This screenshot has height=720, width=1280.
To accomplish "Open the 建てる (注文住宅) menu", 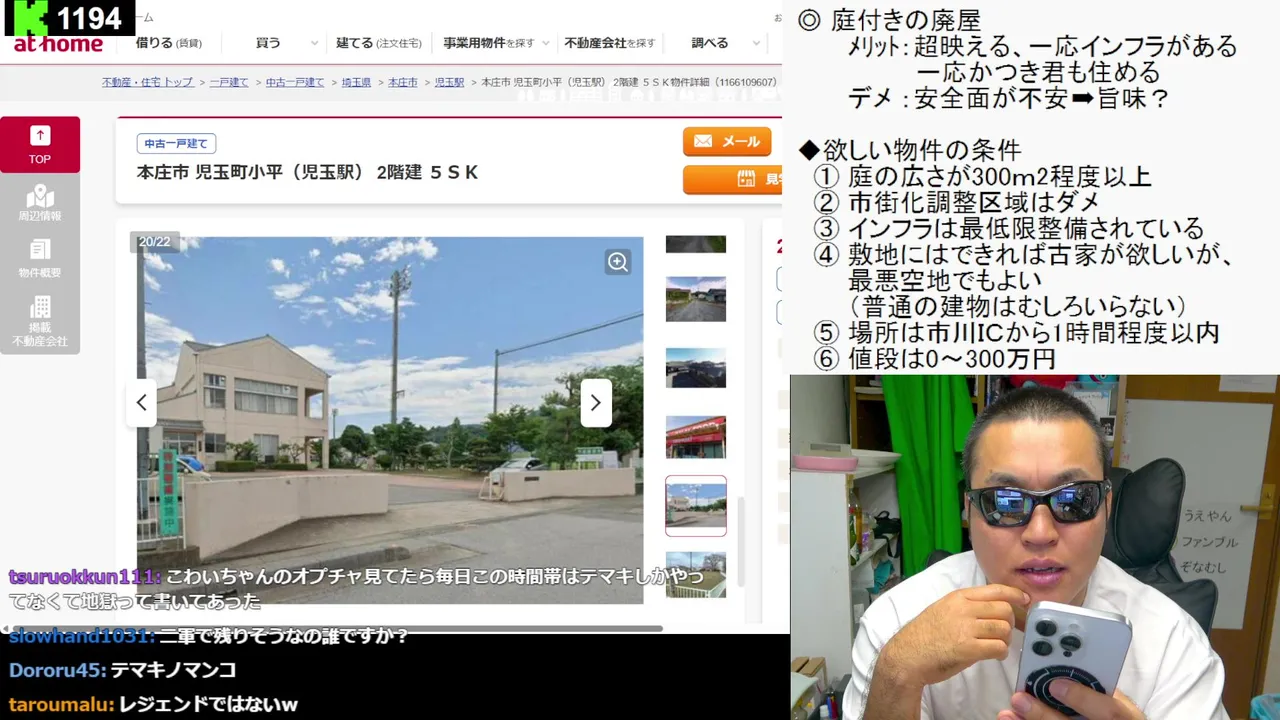I will click(x=379, y=43).
